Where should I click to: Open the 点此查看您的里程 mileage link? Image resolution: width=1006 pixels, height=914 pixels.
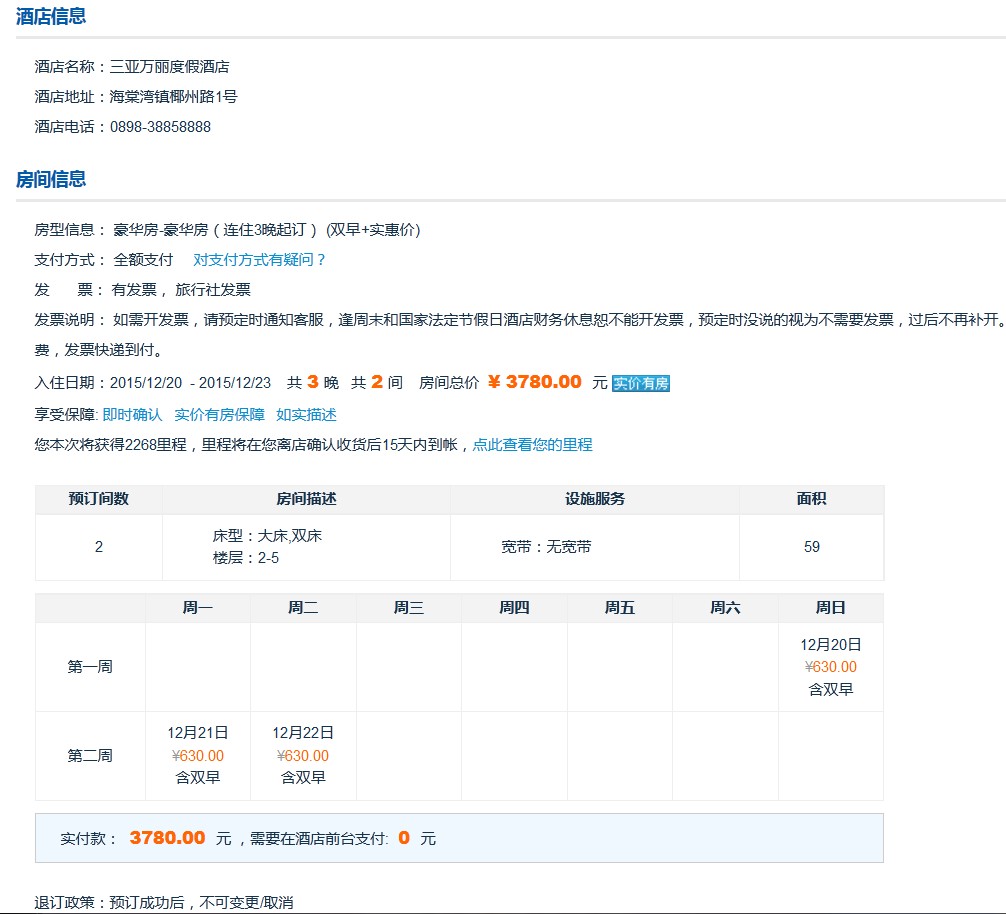click(x=532, y=445)
